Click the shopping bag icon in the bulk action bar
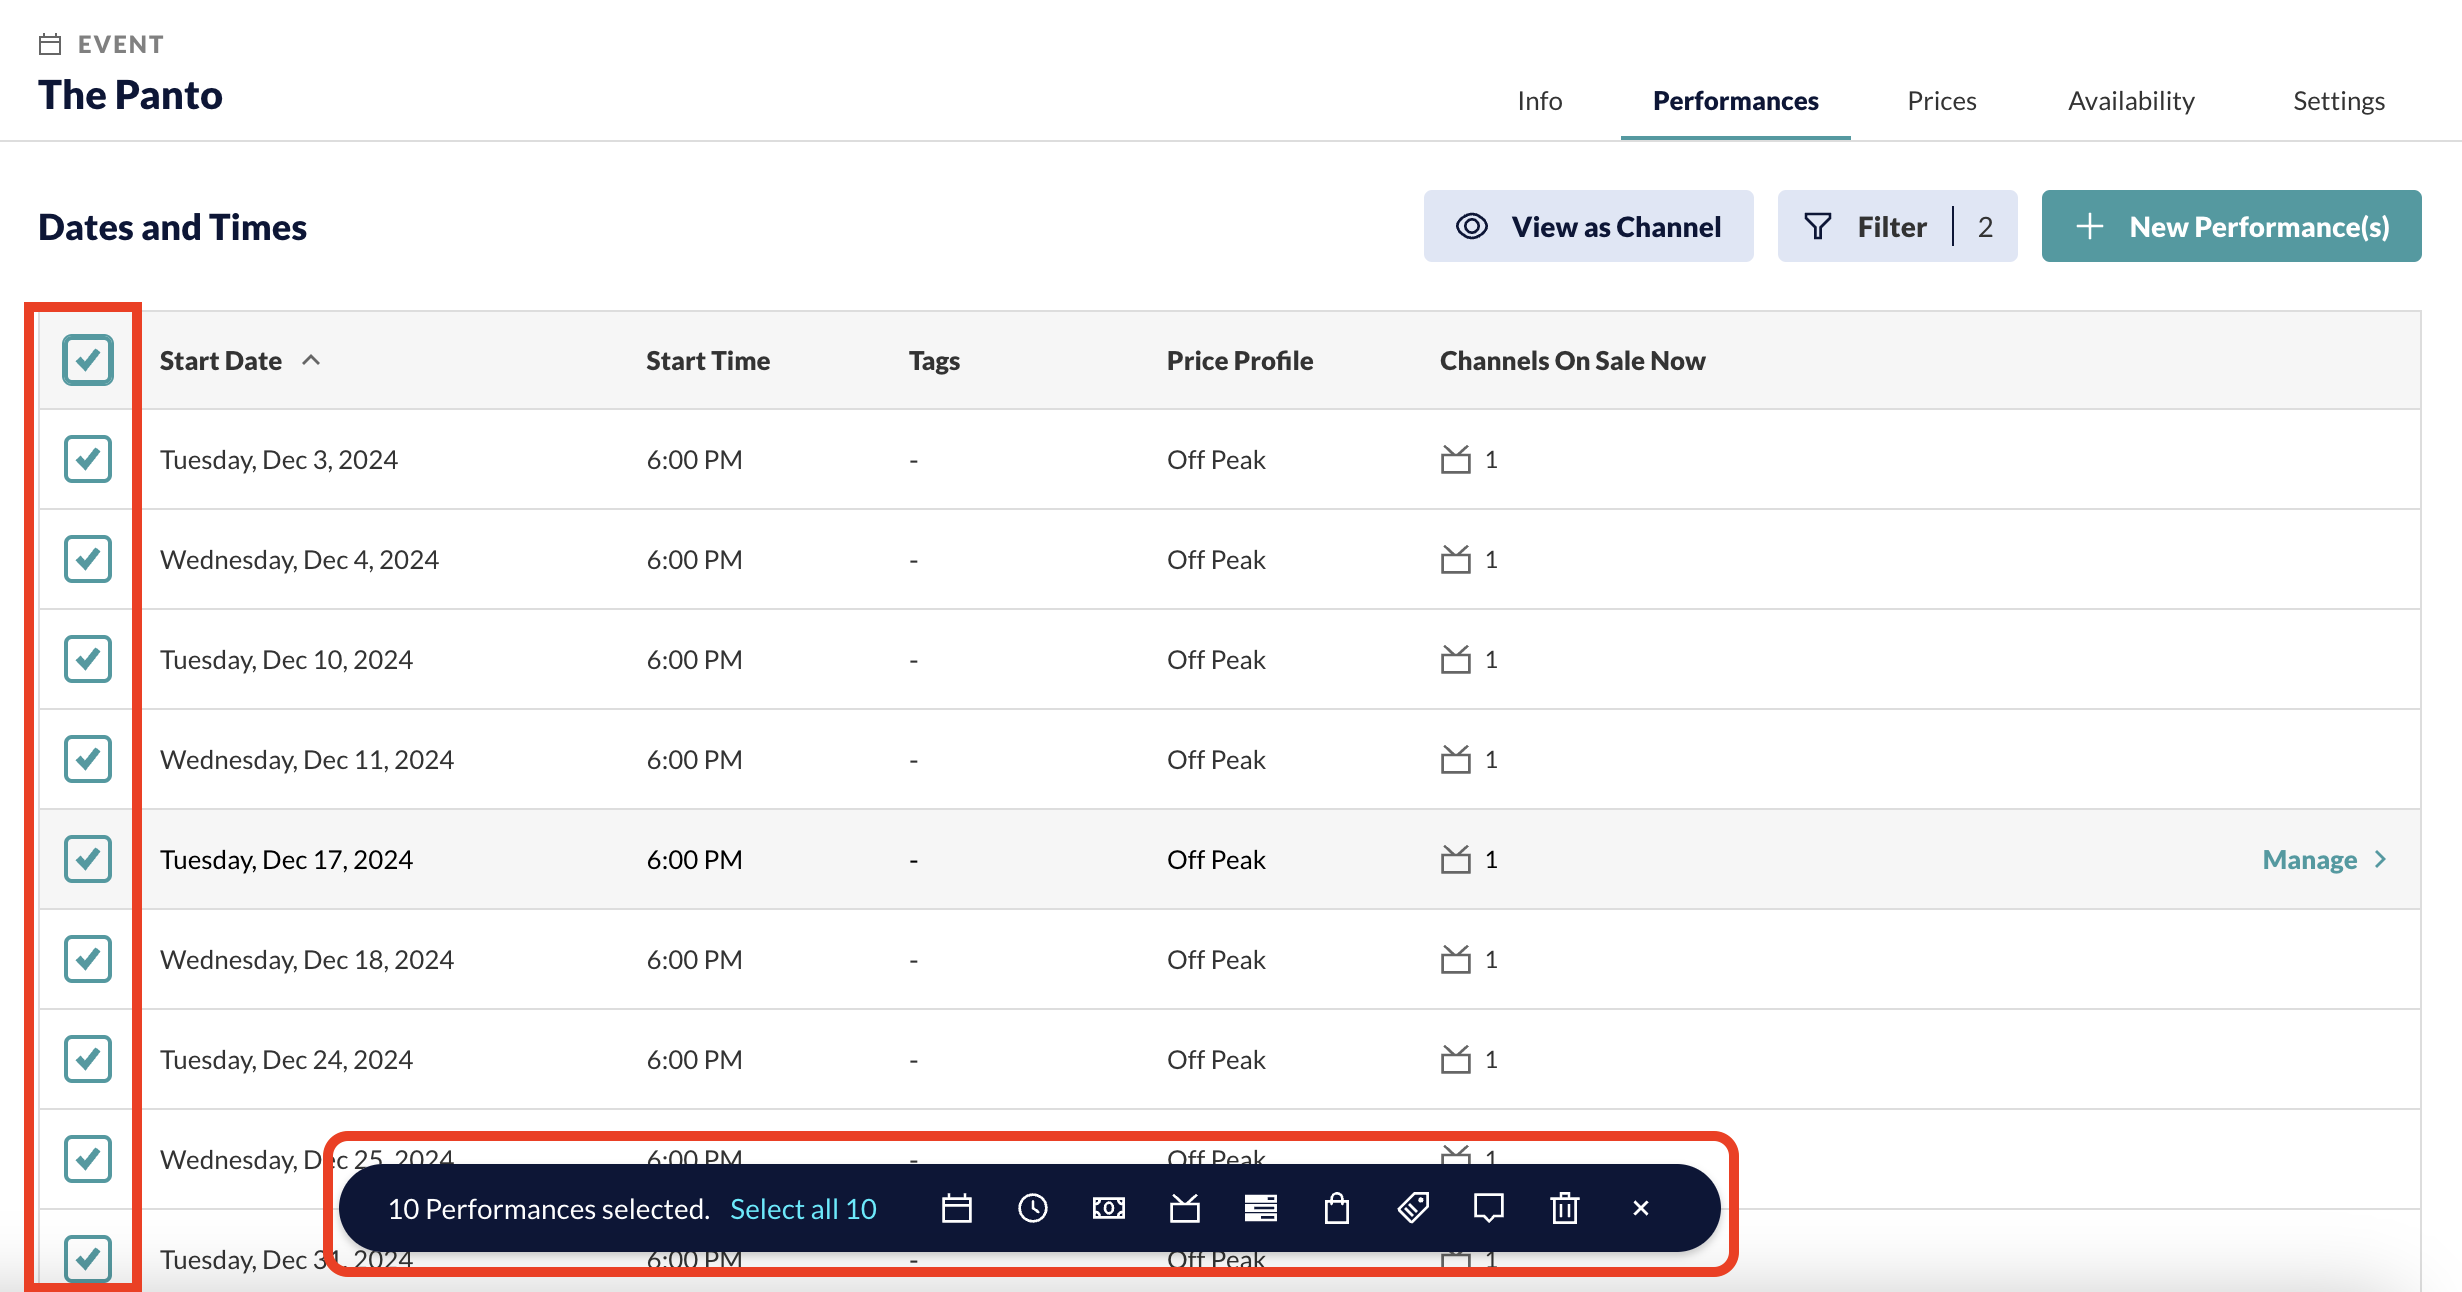Image resolution: width=2462 pixels, height=1292 pixels. [x=1337, y=1208]
